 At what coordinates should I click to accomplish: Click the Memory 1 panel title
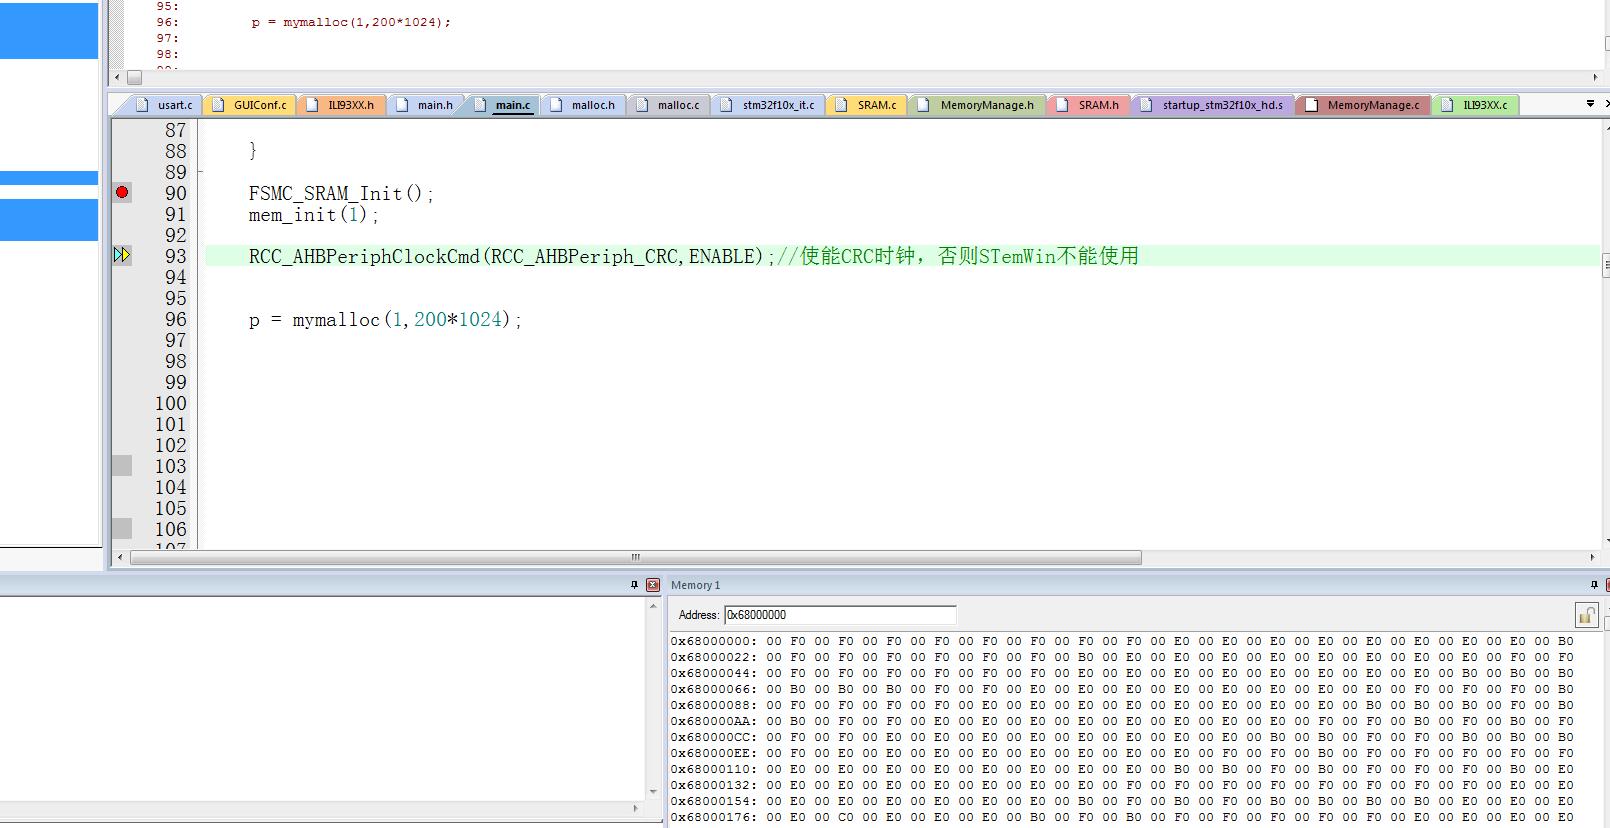coord(695,585)
